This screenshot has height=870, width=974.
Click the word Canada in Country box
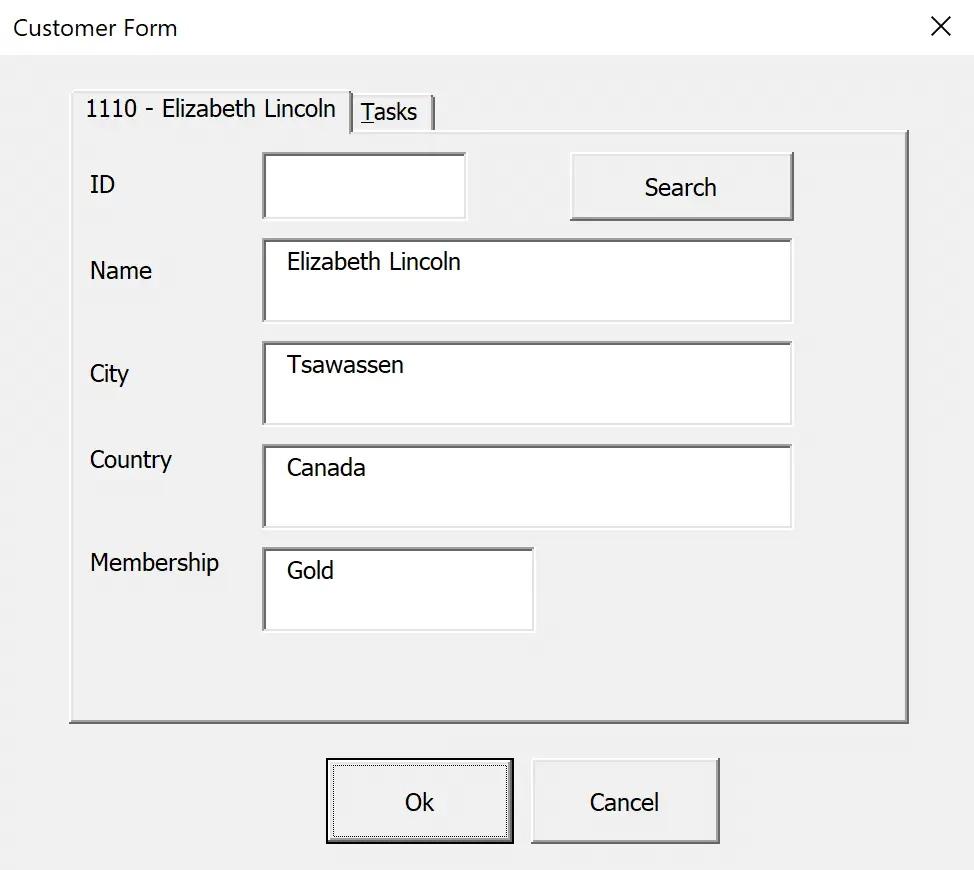[326, 468]
